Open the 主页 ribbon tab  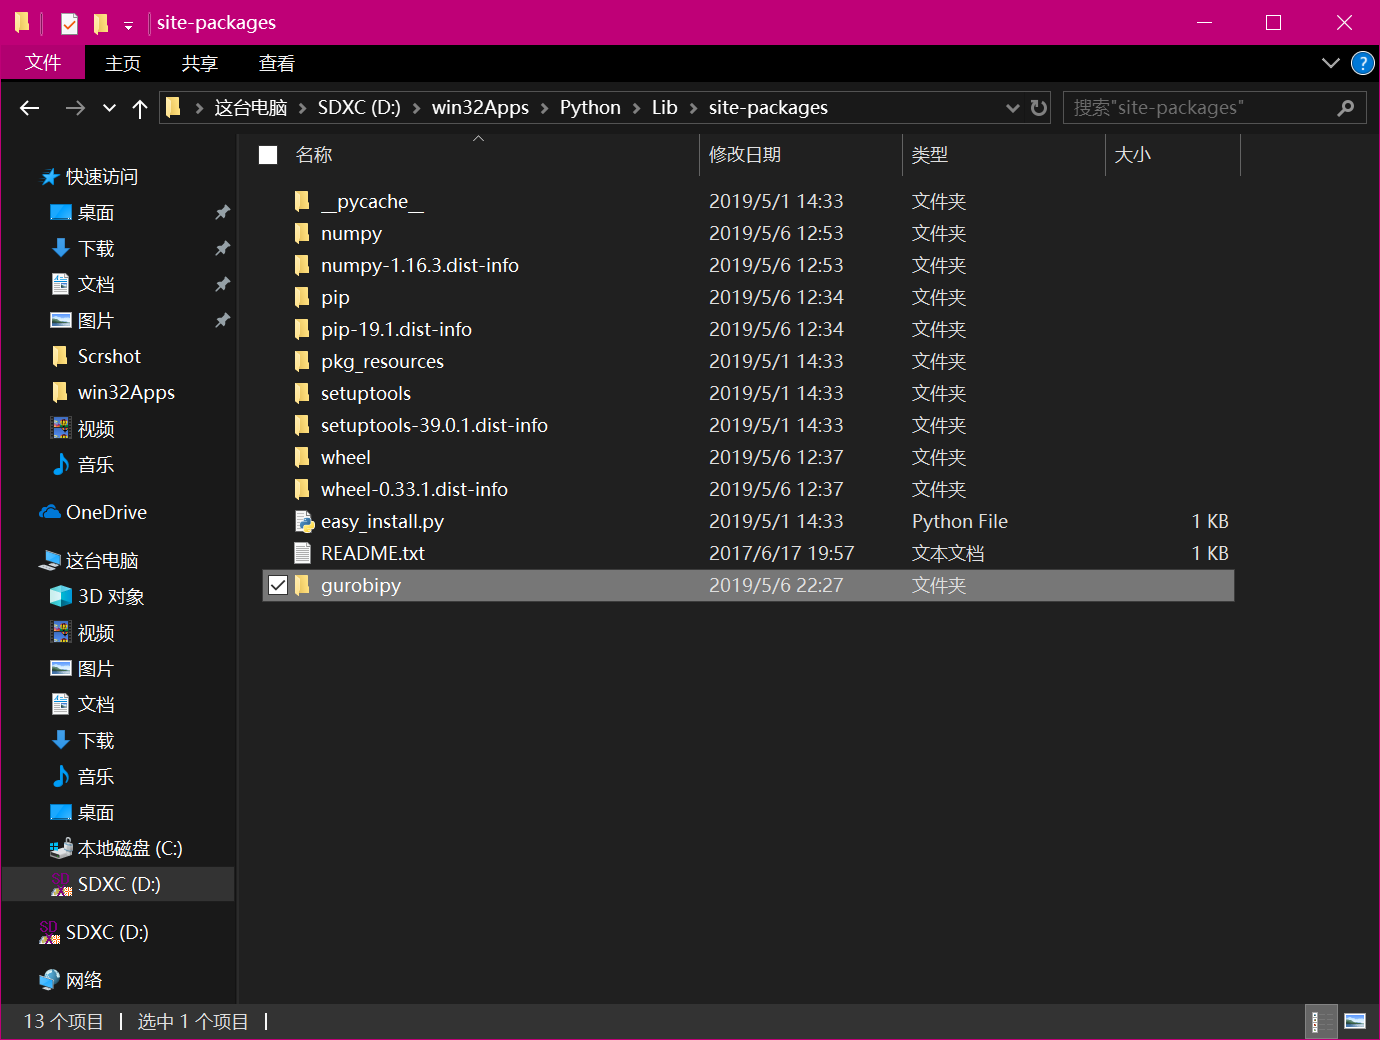pos(123,64)
